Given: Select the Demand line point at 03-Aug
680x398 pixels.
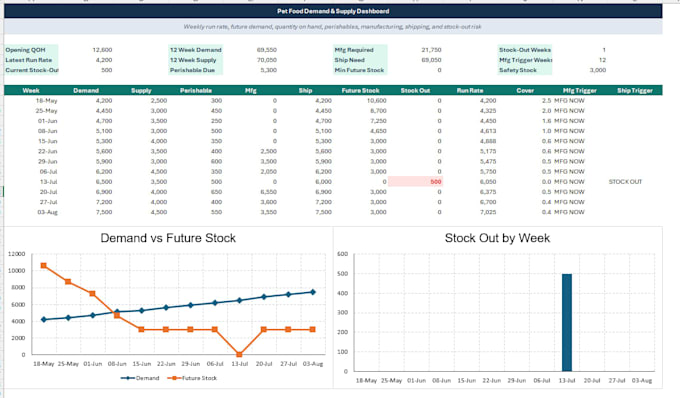Looking at the screenshot, I should (313, 292).
